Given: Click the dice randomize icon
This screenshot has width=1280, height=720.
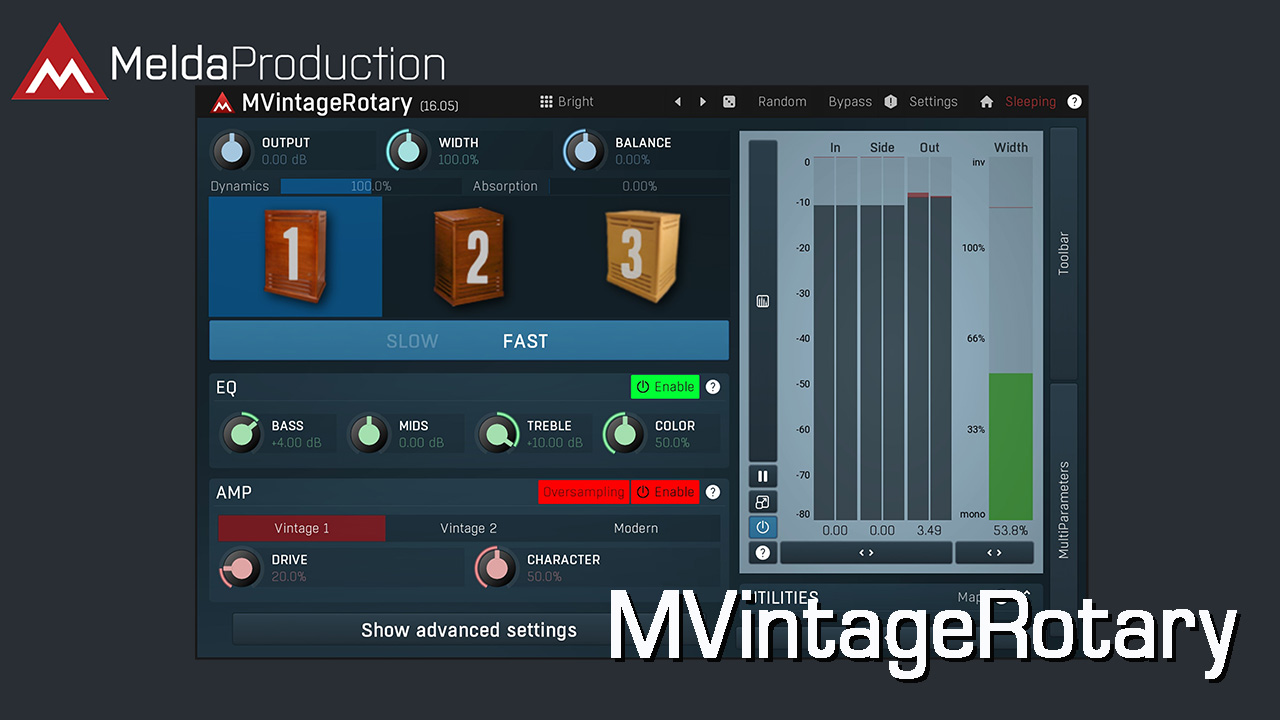Looking at the screenshot, I should point(730,102).
